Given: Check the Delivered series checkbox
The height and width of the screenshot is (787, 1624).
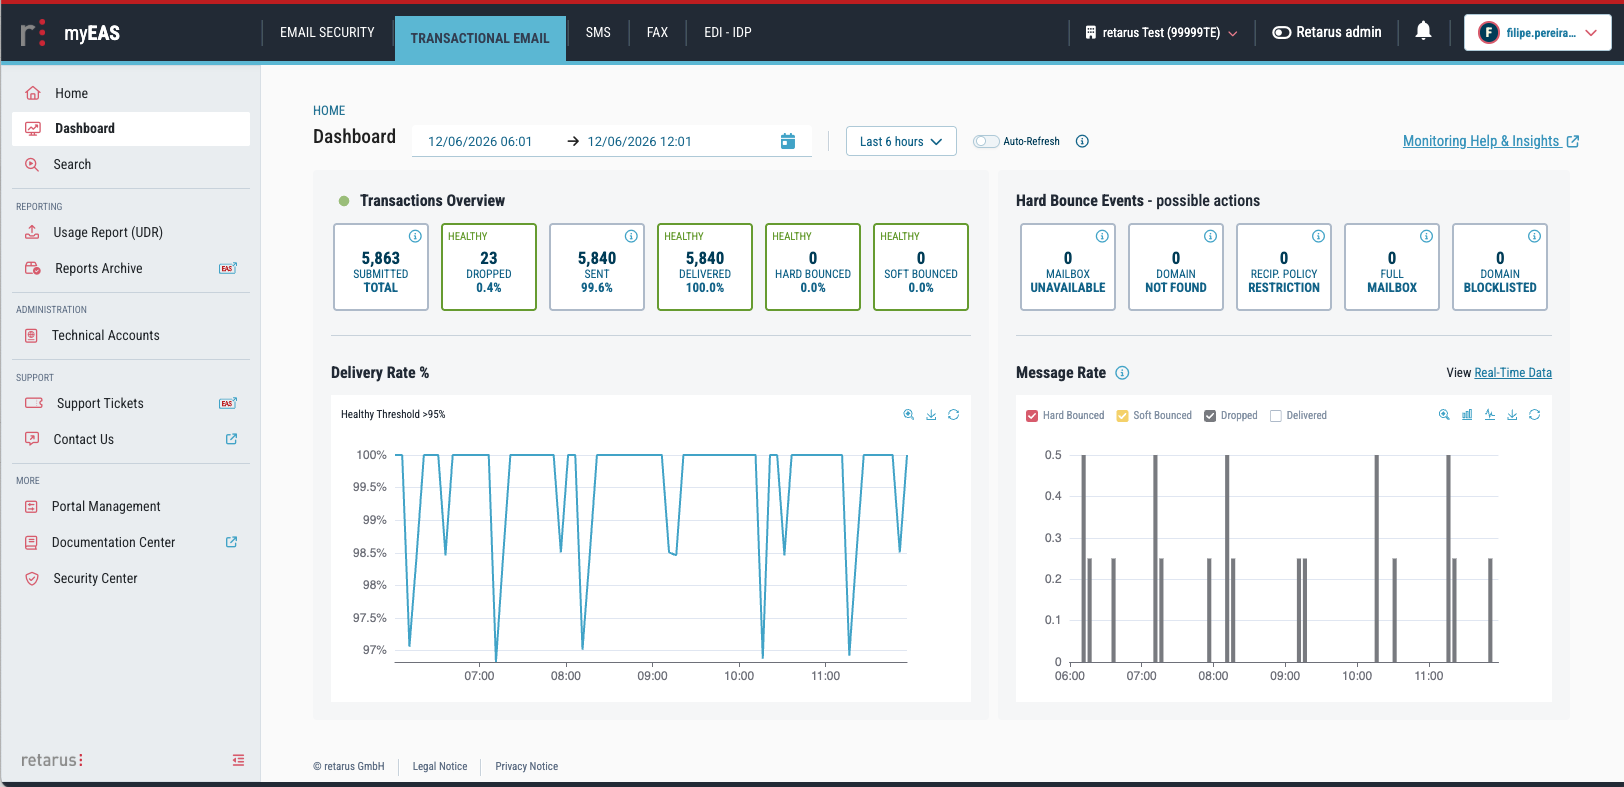Looking at the screenshot, I should [1276, 416].
